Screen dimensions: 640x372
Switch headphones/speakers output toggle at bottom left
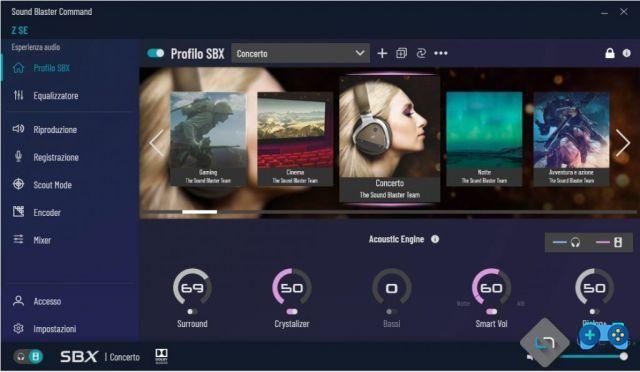(x=28, y=357)
